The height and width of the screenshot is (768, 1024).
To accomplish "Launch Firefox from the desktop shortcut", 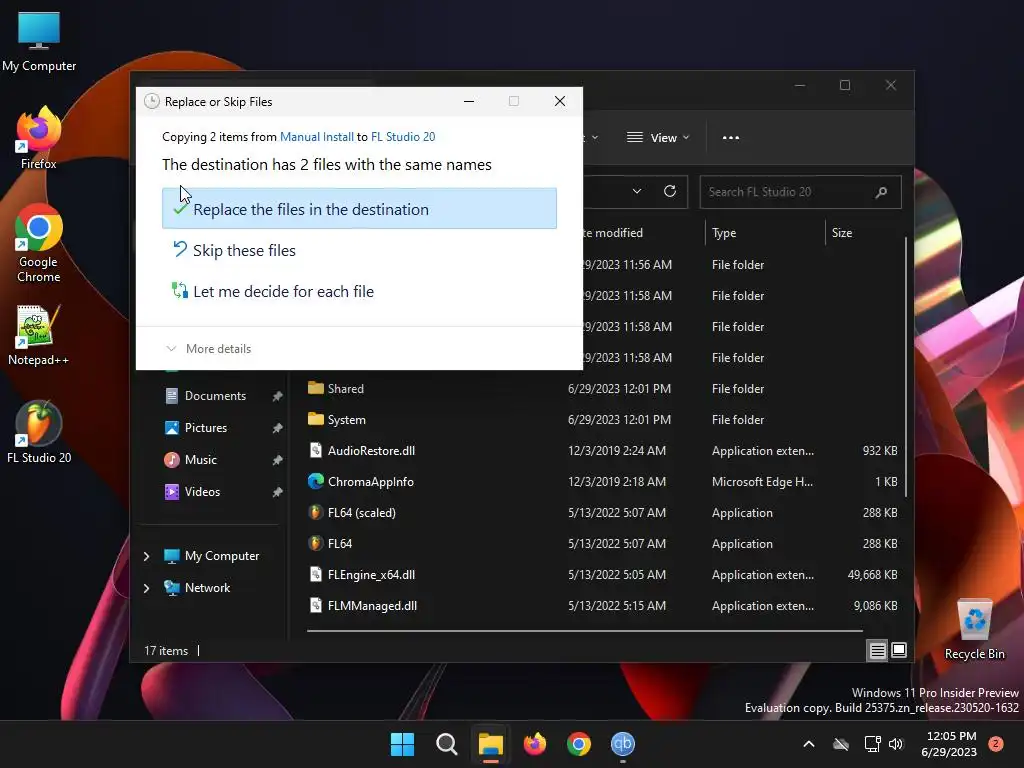I will pyautogui.click(x=39, y=138).
